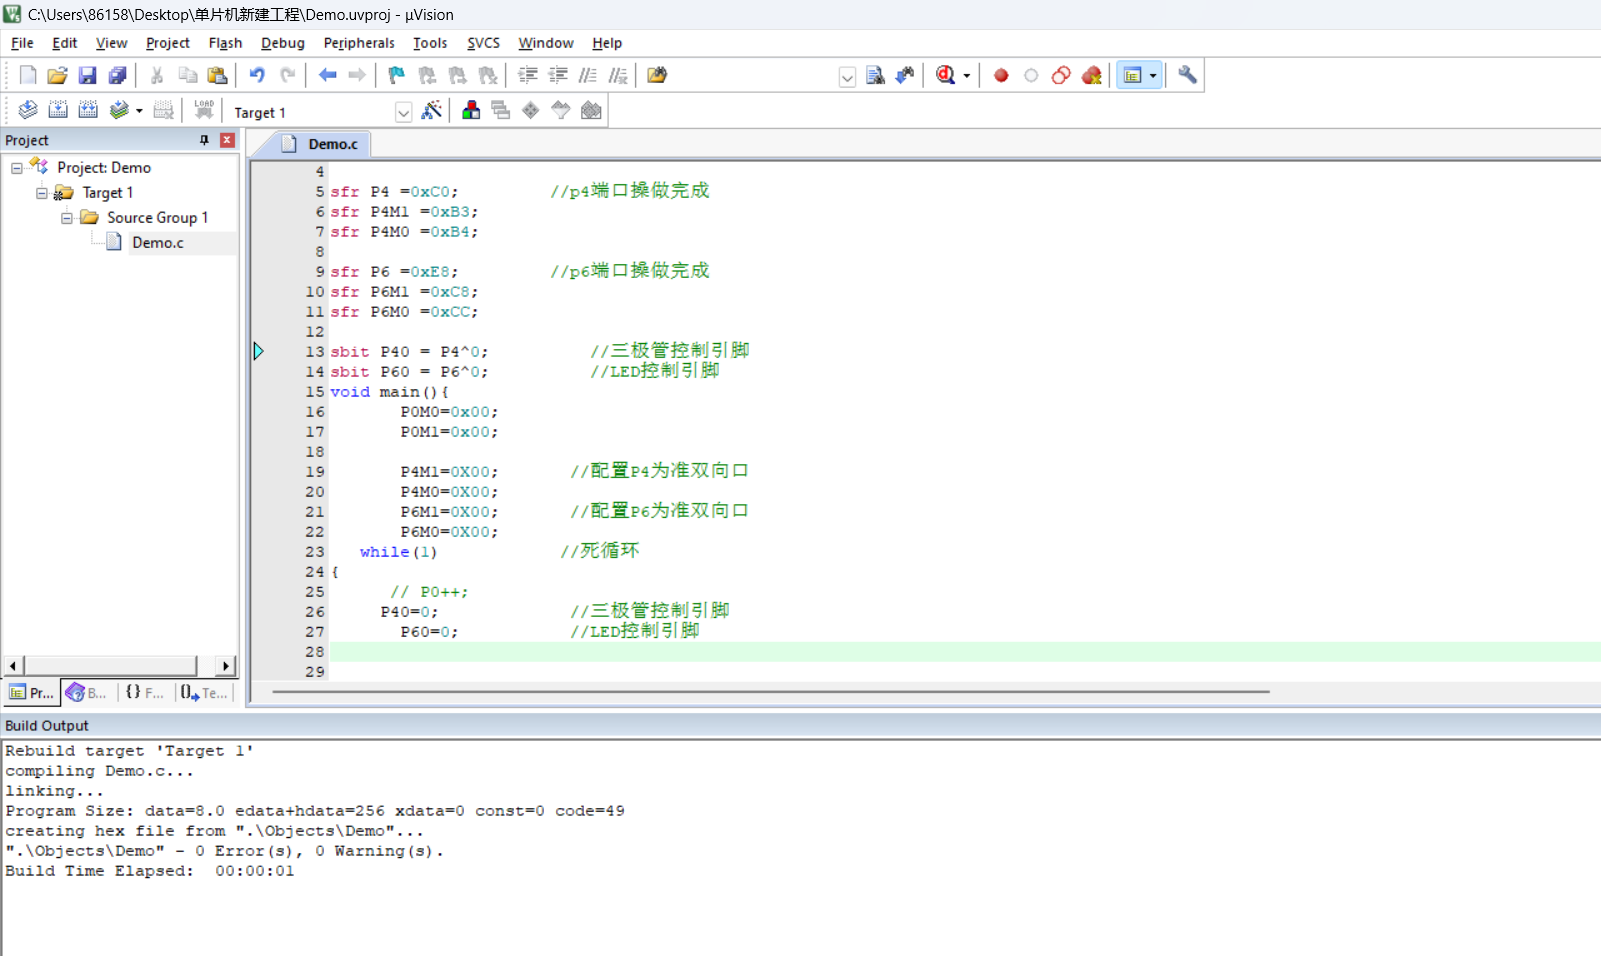1601x956 pixels.
Task: Navigate backwards with blue left arrow
Action: coord(327,75)
